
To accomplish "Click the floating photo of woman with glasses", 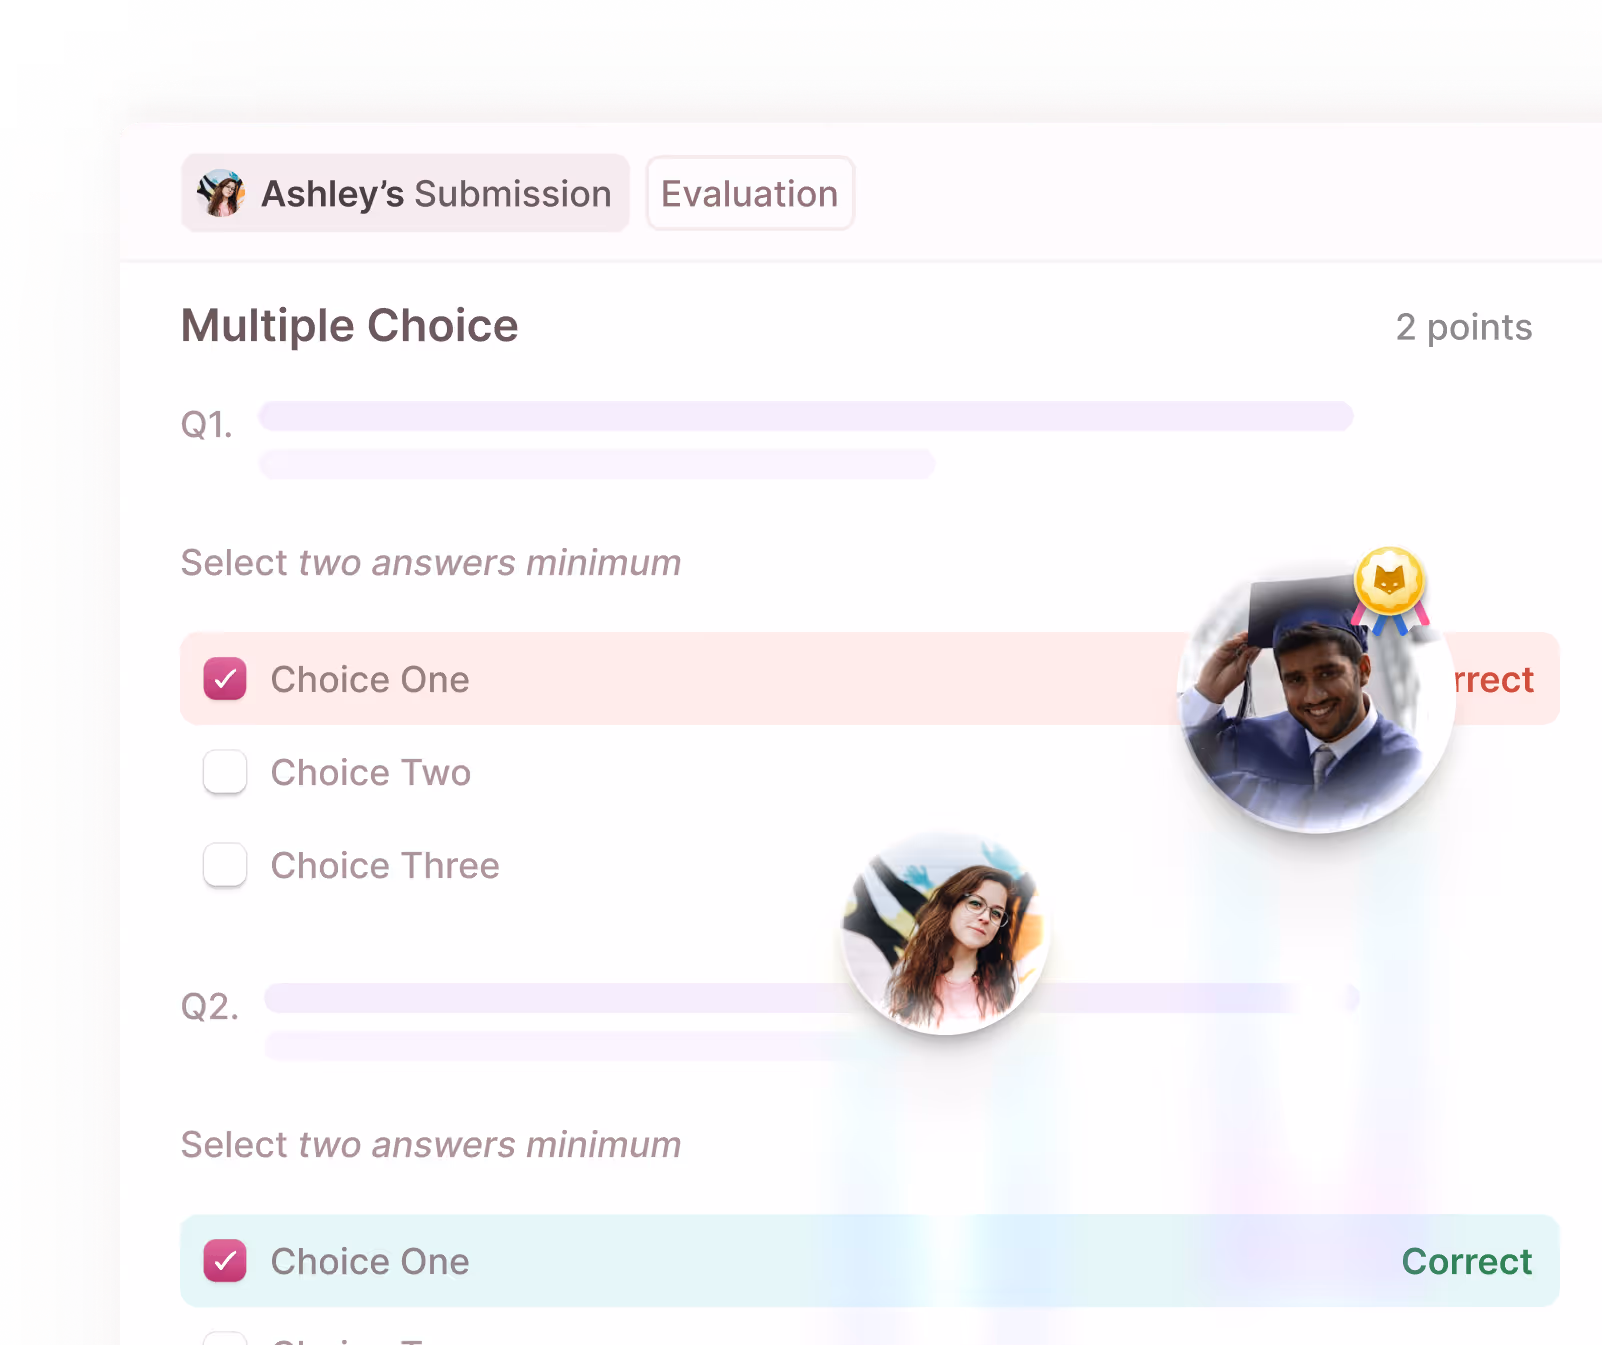I will (945, 932).
